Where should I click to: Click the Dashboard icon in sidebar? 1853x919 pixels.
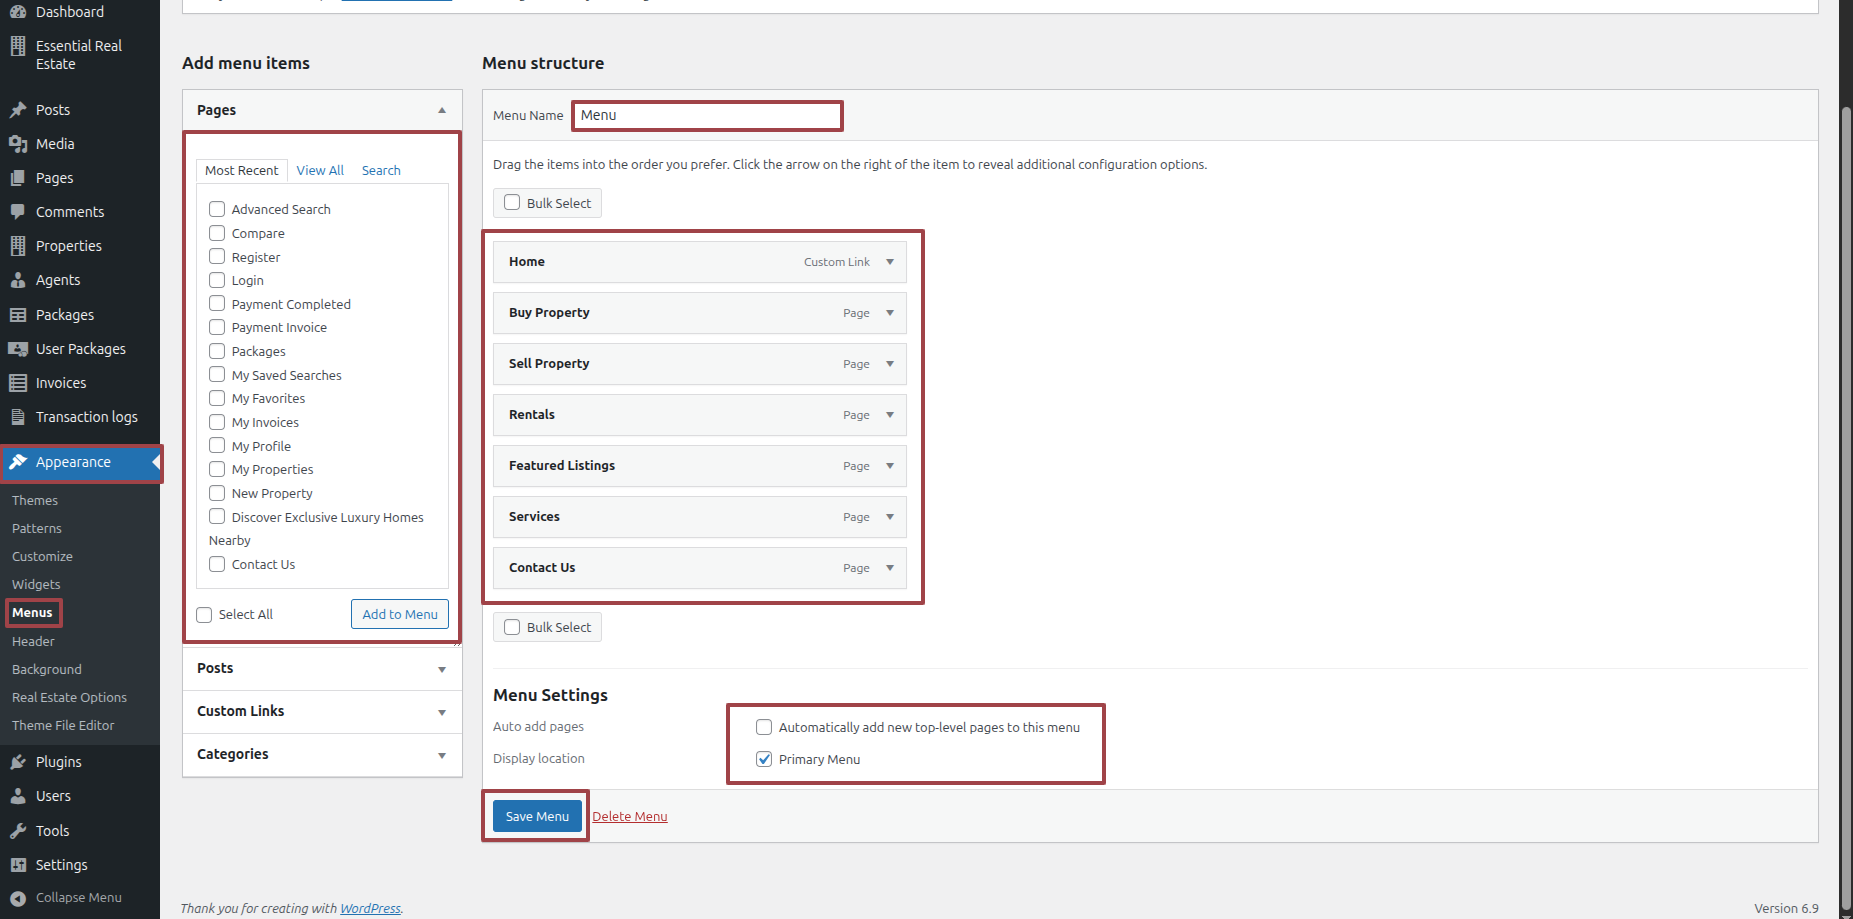pyautogui.click(x=18, y=12)
